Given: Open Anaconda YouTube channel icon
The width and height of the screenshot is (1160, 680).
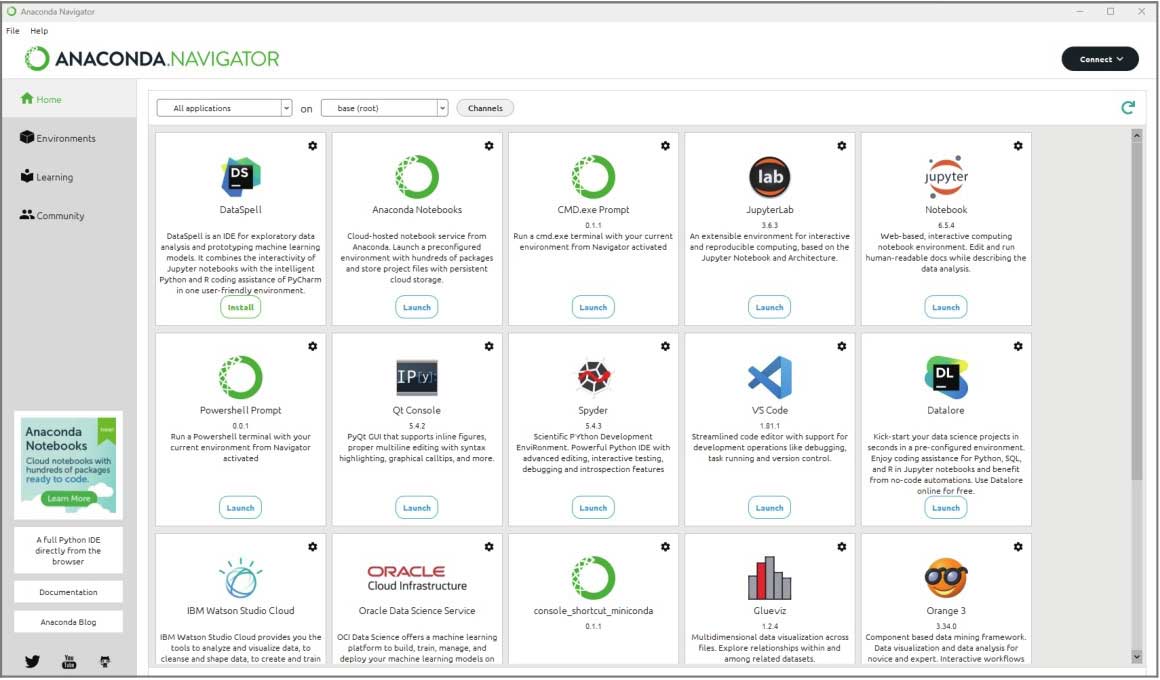Looking at the screenshot, I should tap(69, 662).
